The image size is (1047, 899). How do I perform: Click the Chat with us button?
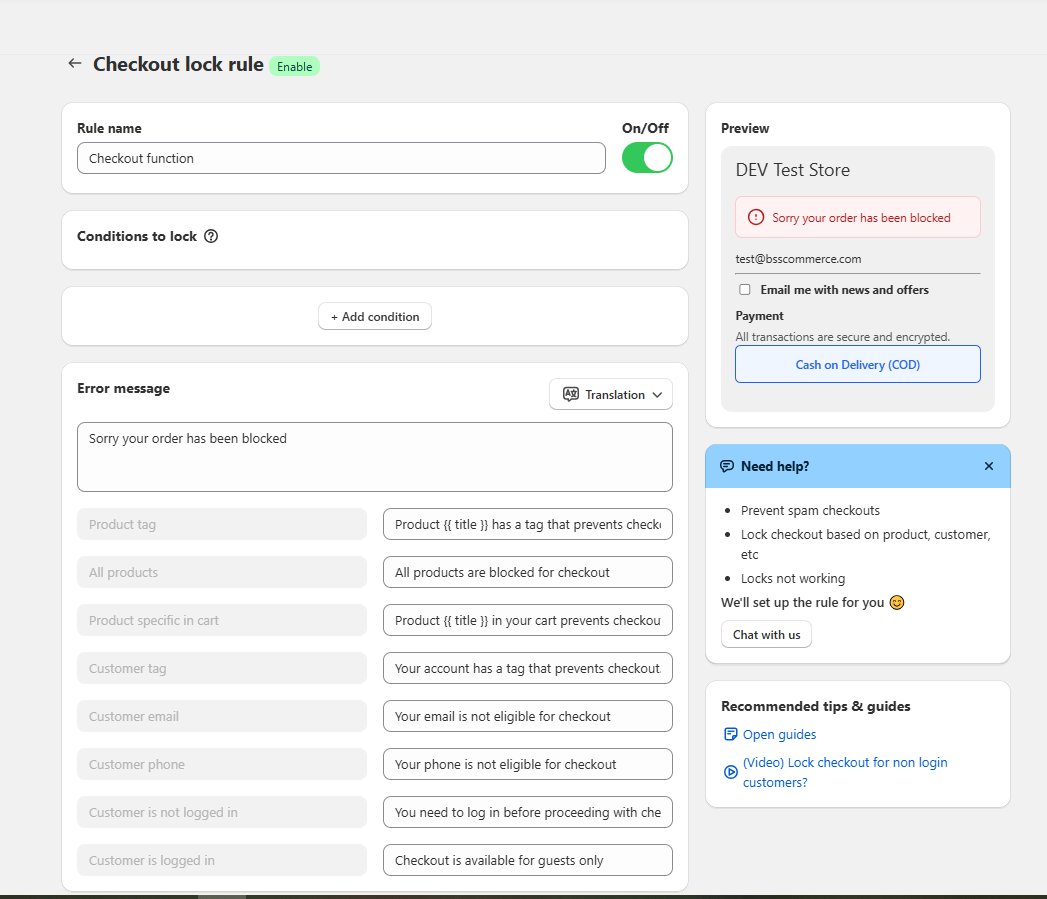click(766, 634)
